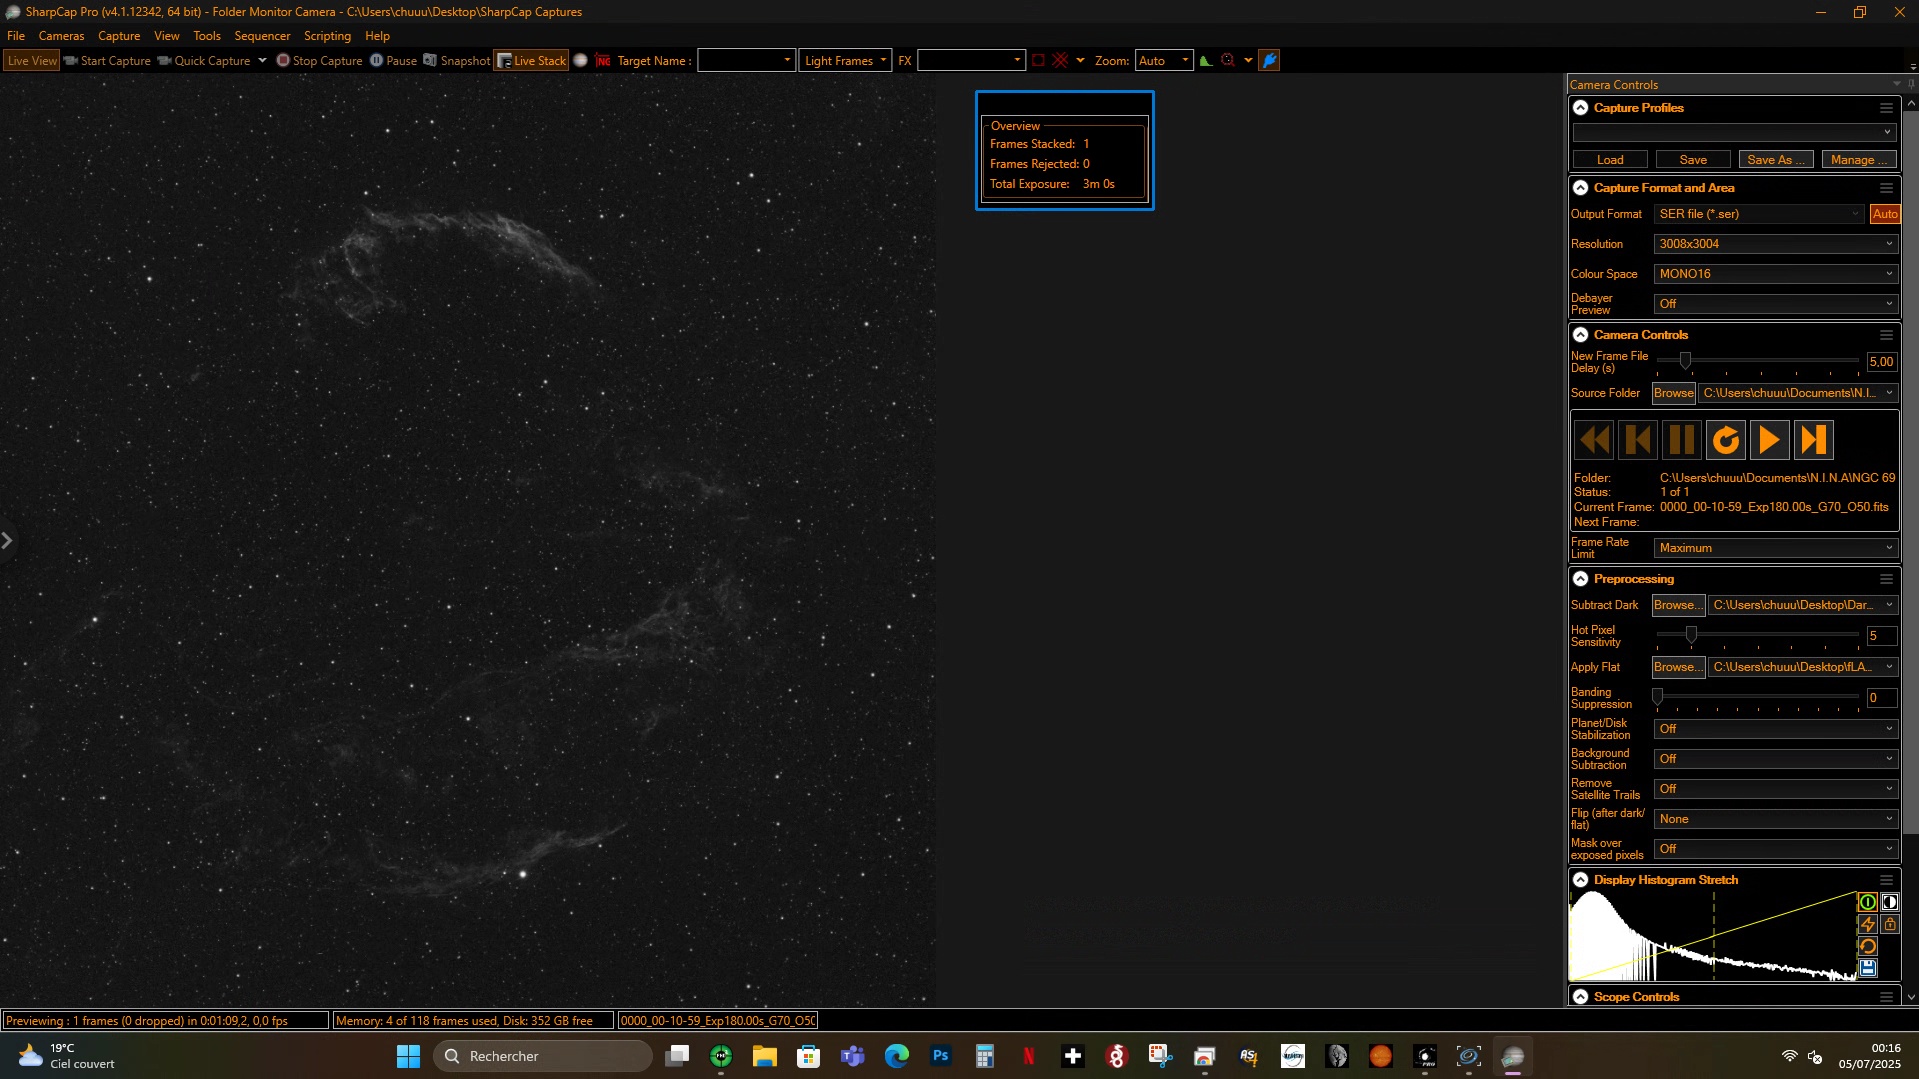Open the Scripting menu
The width and height of the screenshot is (1919, 1079).
coord(327,36)
